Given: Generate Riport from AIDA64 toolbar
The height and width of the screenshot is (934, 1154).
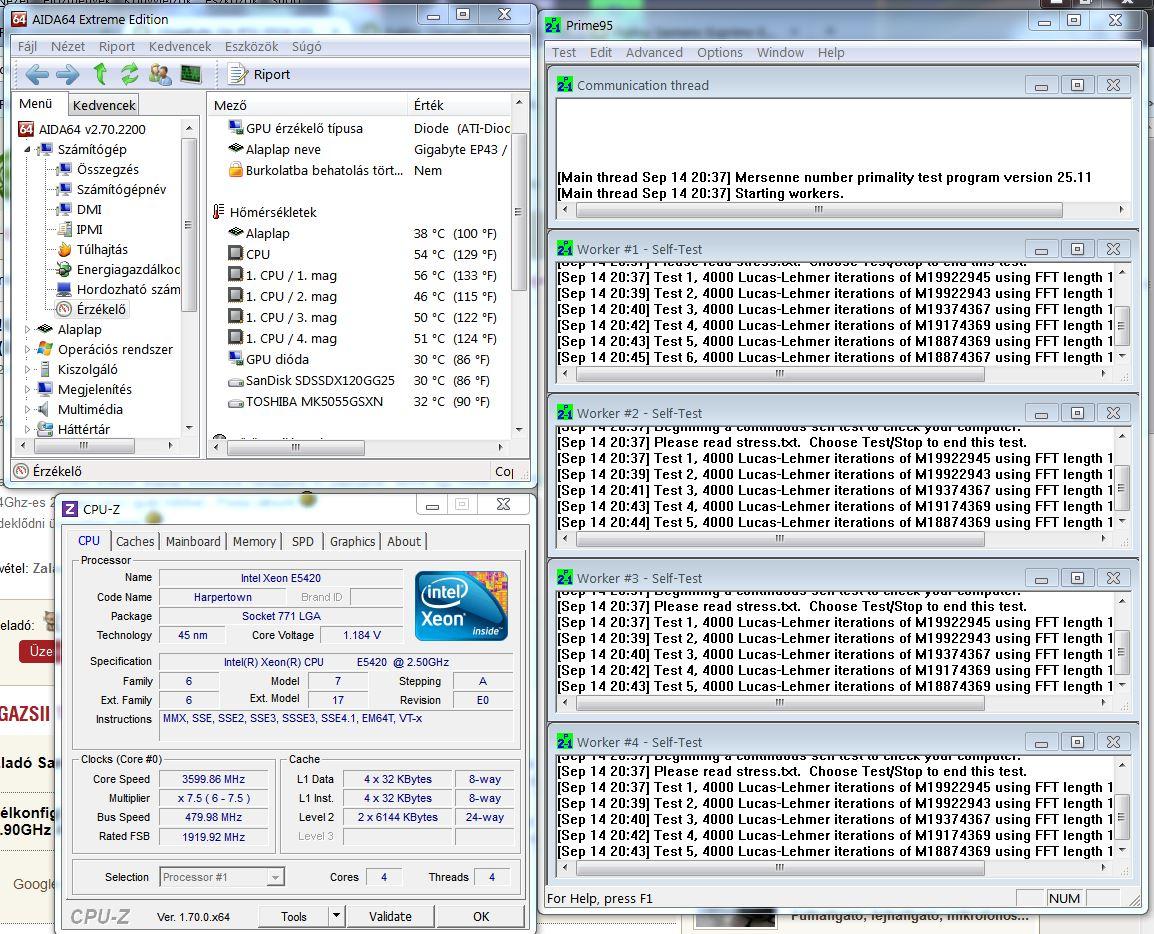Looking at the screenshot, I should pyautogui.click(x=259, y=74).
